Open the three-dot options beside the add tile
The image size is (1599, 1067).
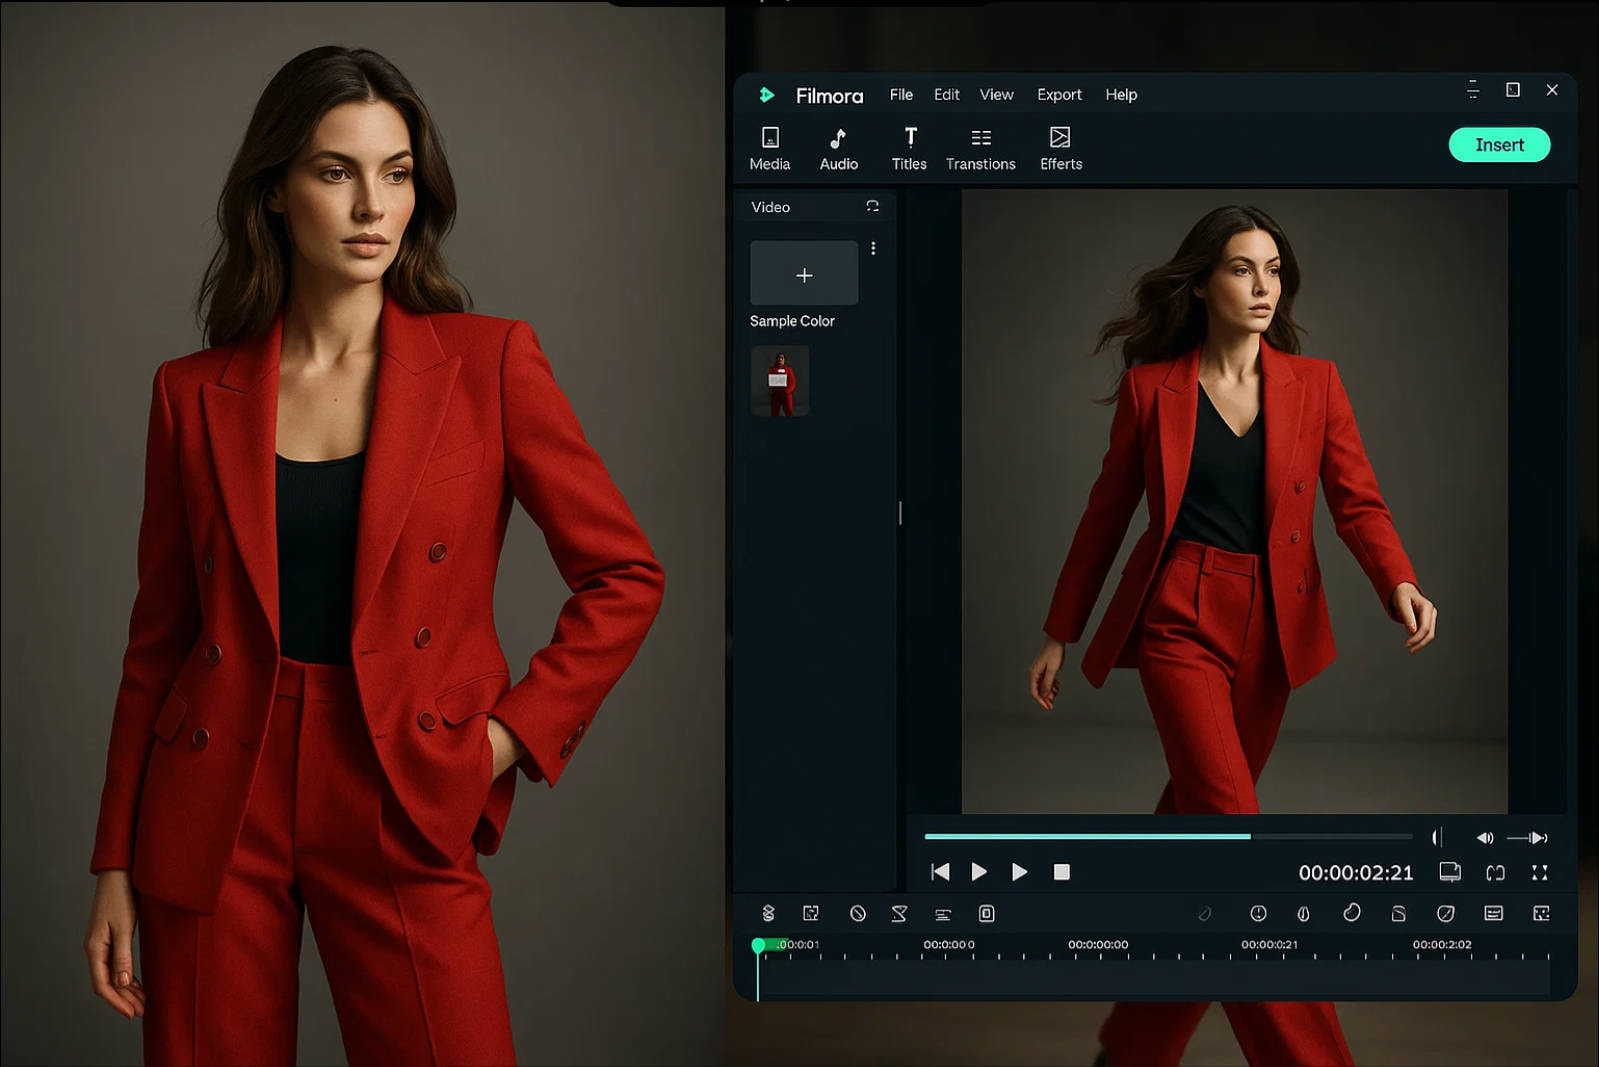coord(873,248)
